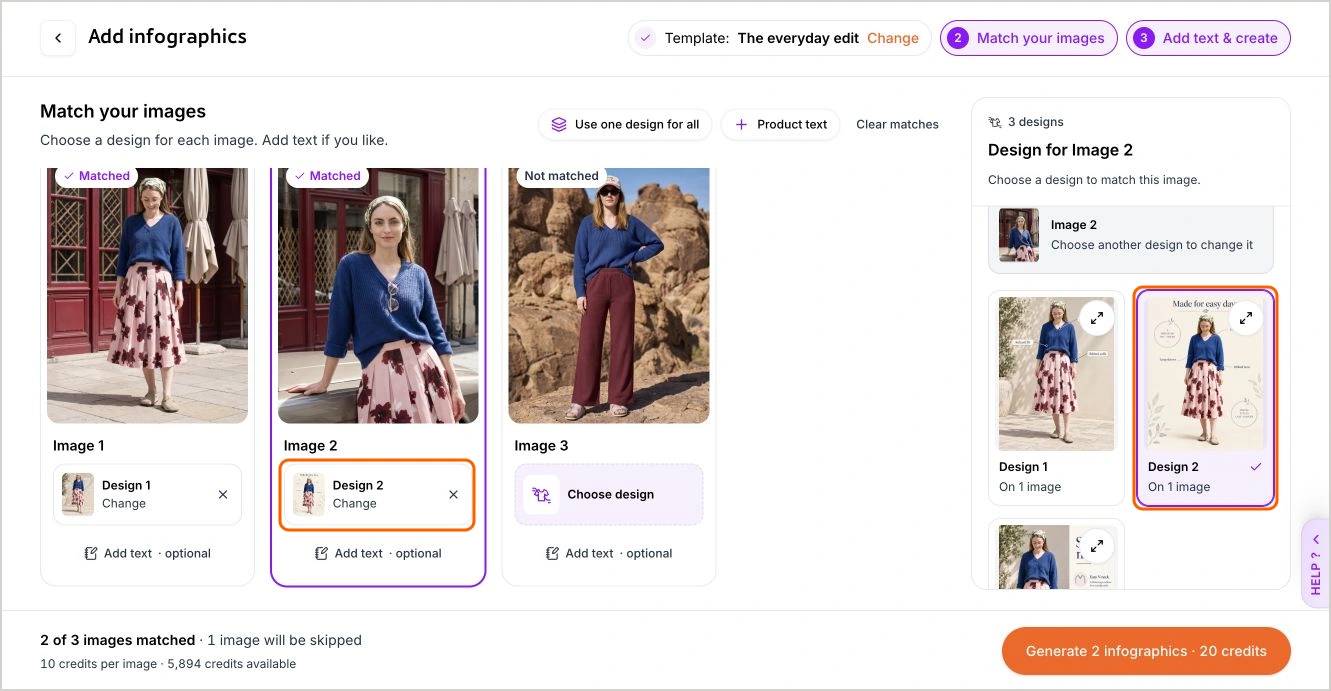Select the Image 2 photo
The image size is (1331, 691).
click(x=378, y=295)
